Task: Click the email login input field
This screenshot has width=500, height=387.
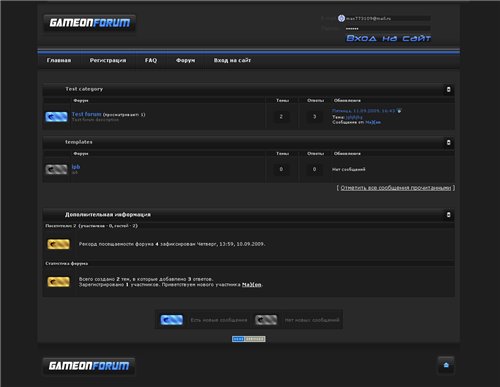Action: (388, 18)
